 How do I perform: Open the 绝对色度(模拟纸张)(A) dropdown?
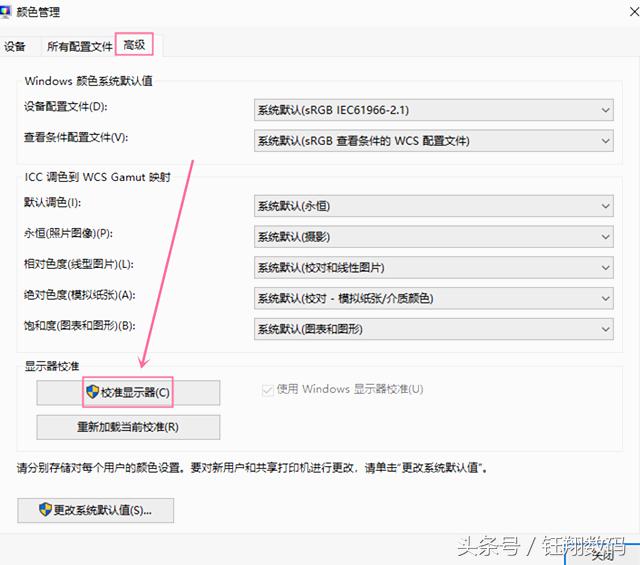coord(433,298)
